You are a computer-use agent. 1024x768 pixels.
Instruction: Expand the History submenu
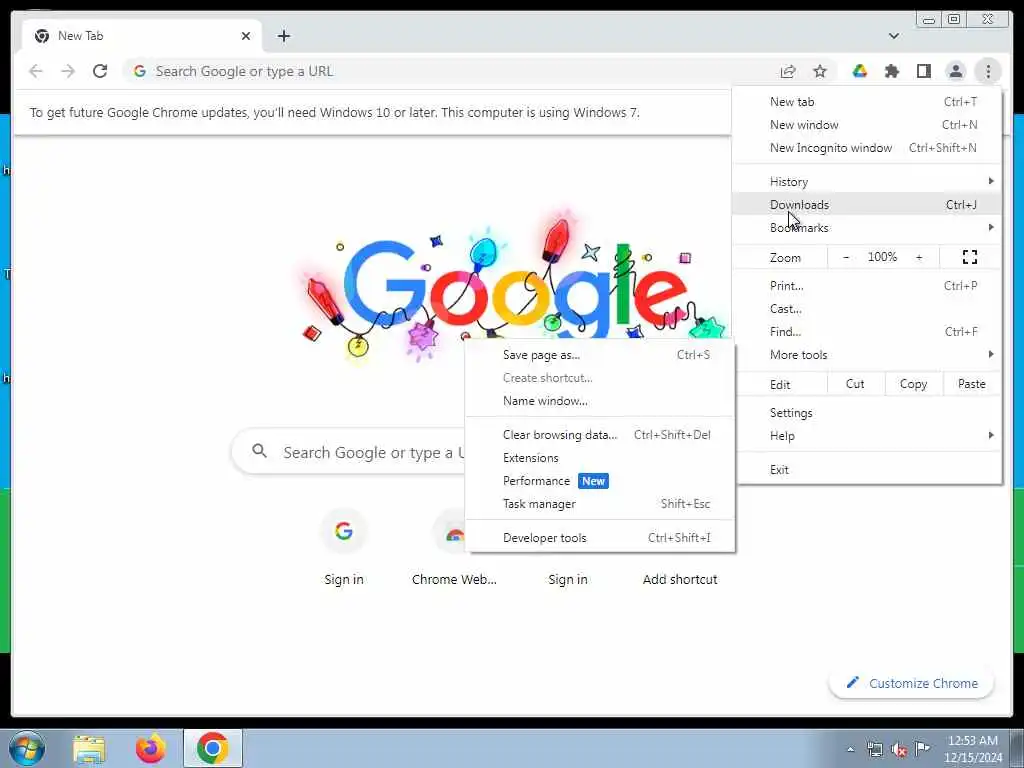(867, 182)
